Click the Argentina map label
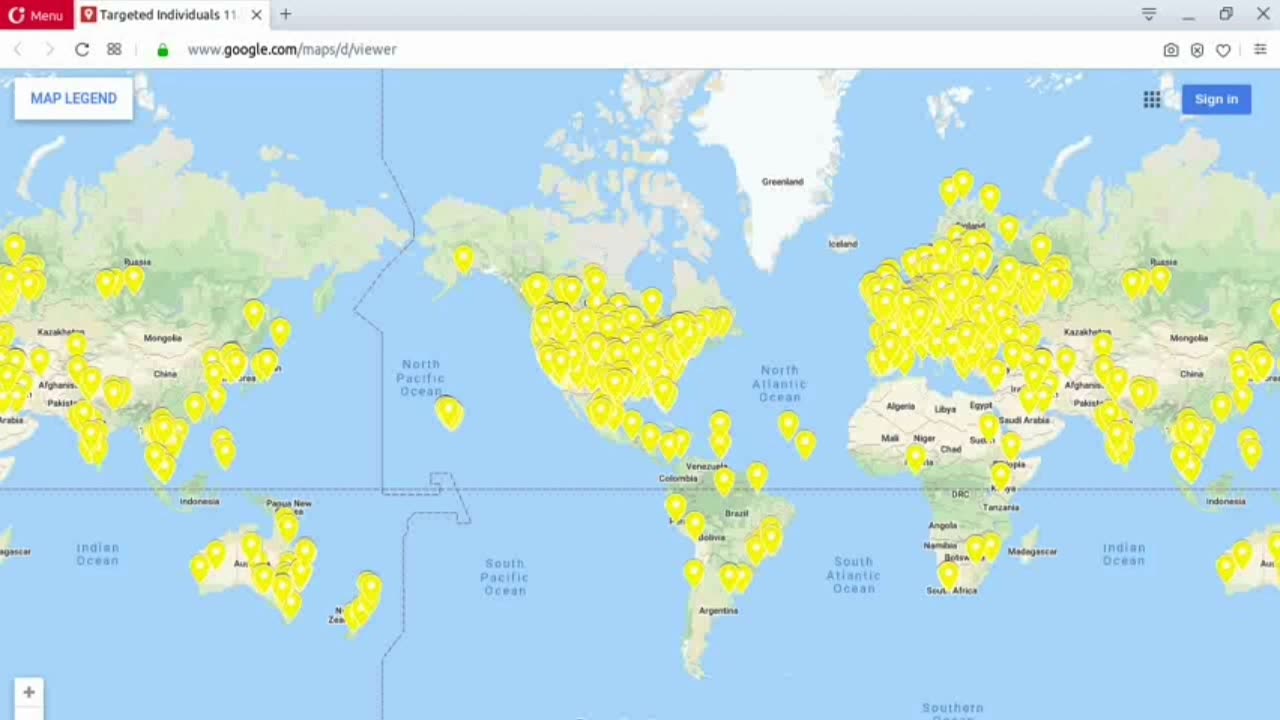Image resolution: width=1280 pixels, height=720 pixels. click(x=718, y=610)
